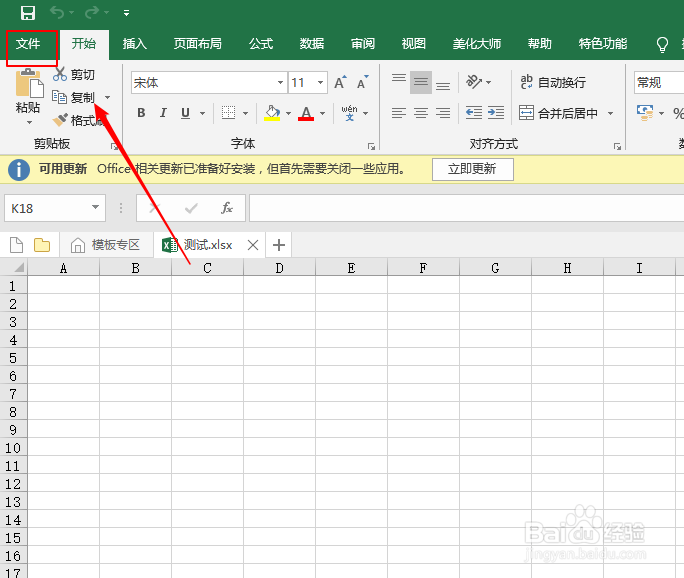Screen dimensions: 684x578
Task: Open the 宋体 font name dropdown
Action: [280, 82]
